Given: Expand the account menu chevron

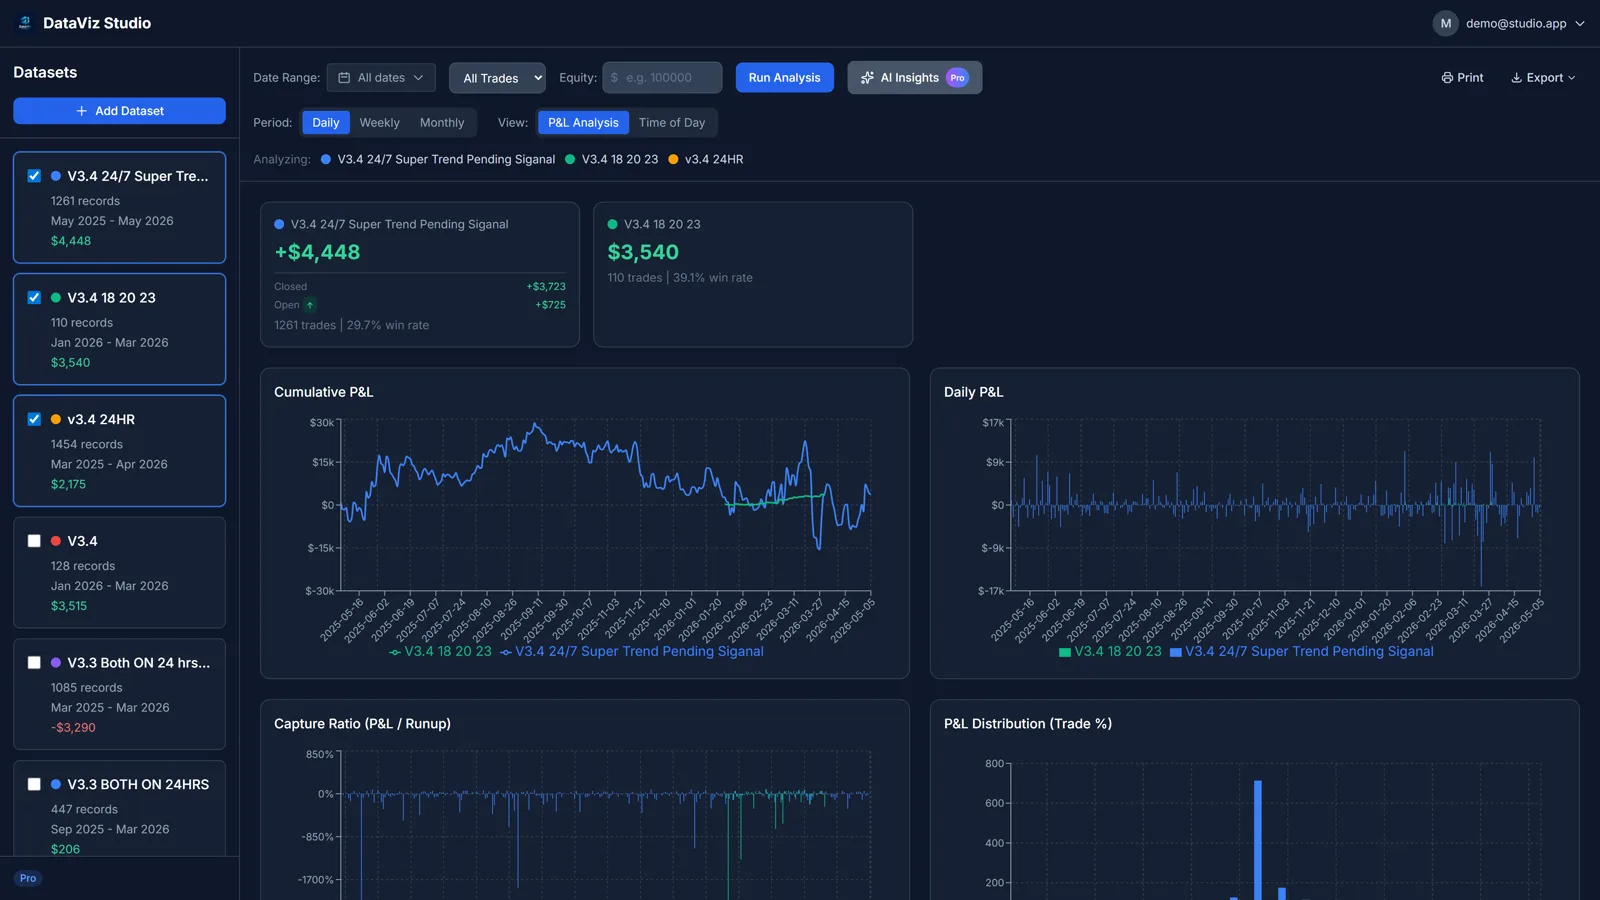Looking at the screenshot, I should 1580,24.
